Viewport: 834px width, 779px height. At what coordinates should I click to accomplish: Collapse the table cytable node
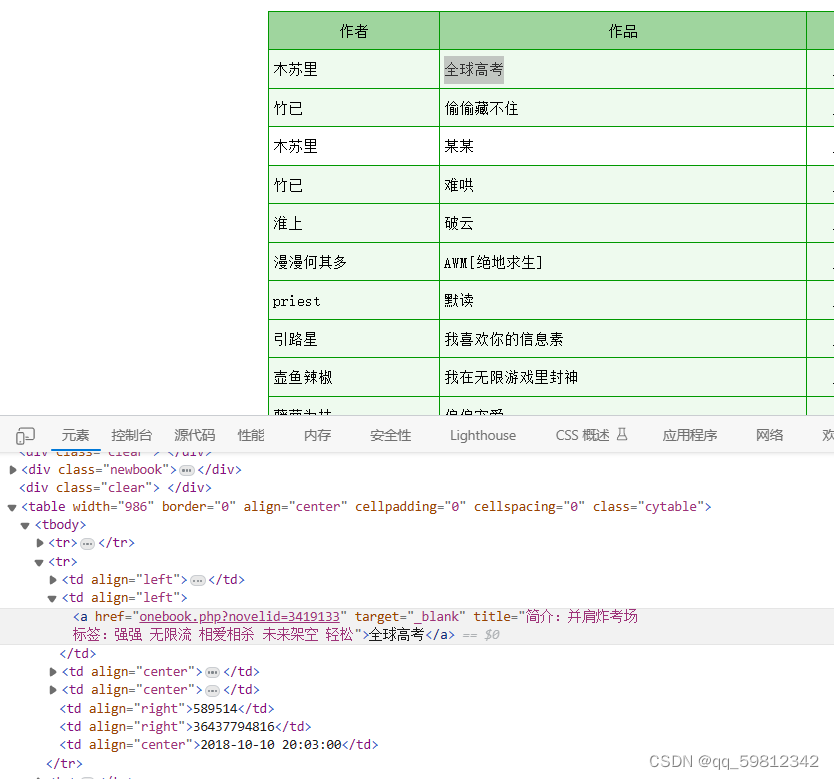click(x=12, y=507)
